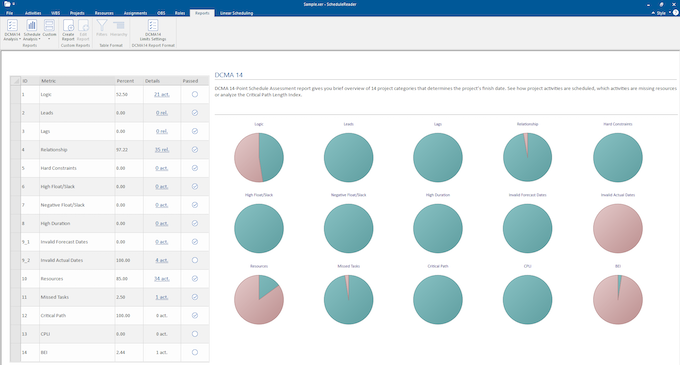The height and width of the screenshot is (365, 680).
Task: Sort table by the Percent column header
Action: (x=129, y=81)
